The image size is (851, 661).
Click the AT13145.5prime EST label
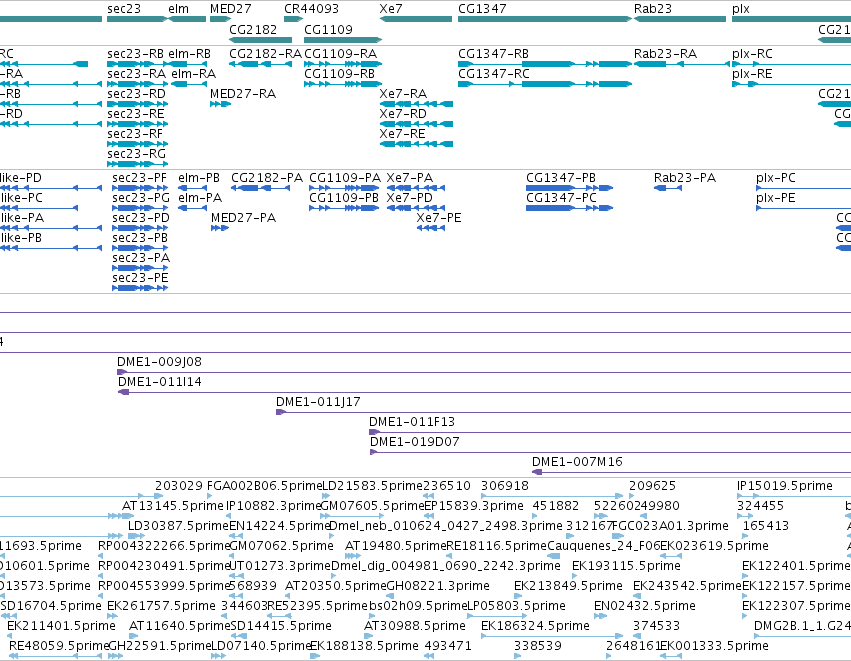coord(173,505)
